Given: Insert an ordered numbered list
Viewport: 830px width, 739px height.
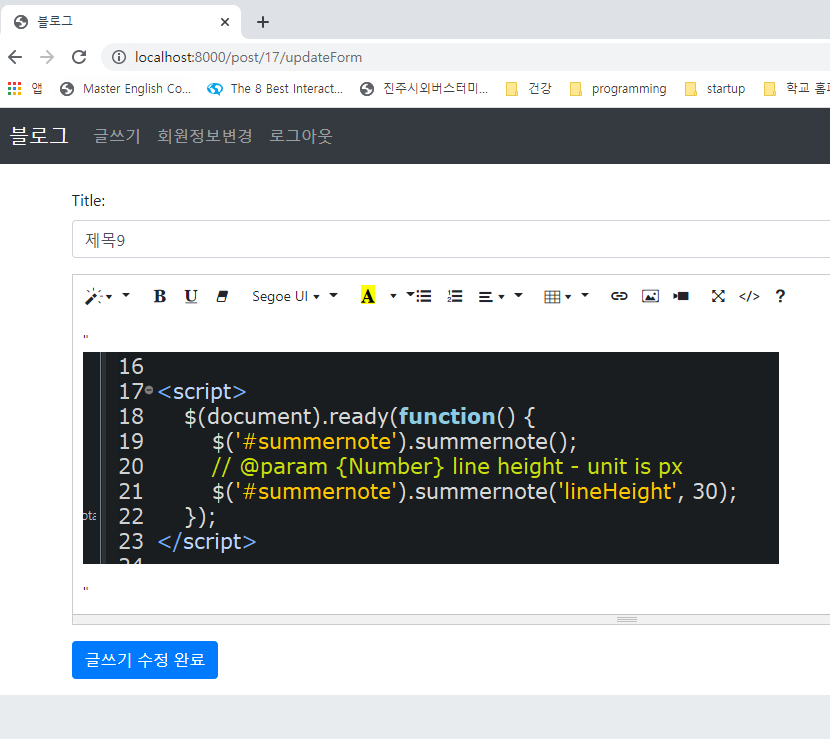Looking at the screenshot, I should tap(455, 296).
